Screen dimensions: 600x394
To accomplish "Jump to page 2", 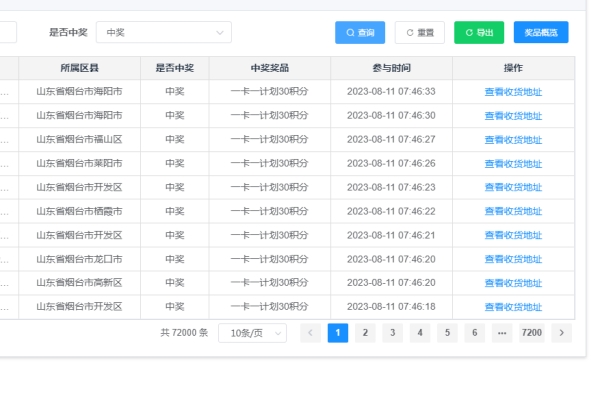I will pyautogui.click(x=365, y=333).
